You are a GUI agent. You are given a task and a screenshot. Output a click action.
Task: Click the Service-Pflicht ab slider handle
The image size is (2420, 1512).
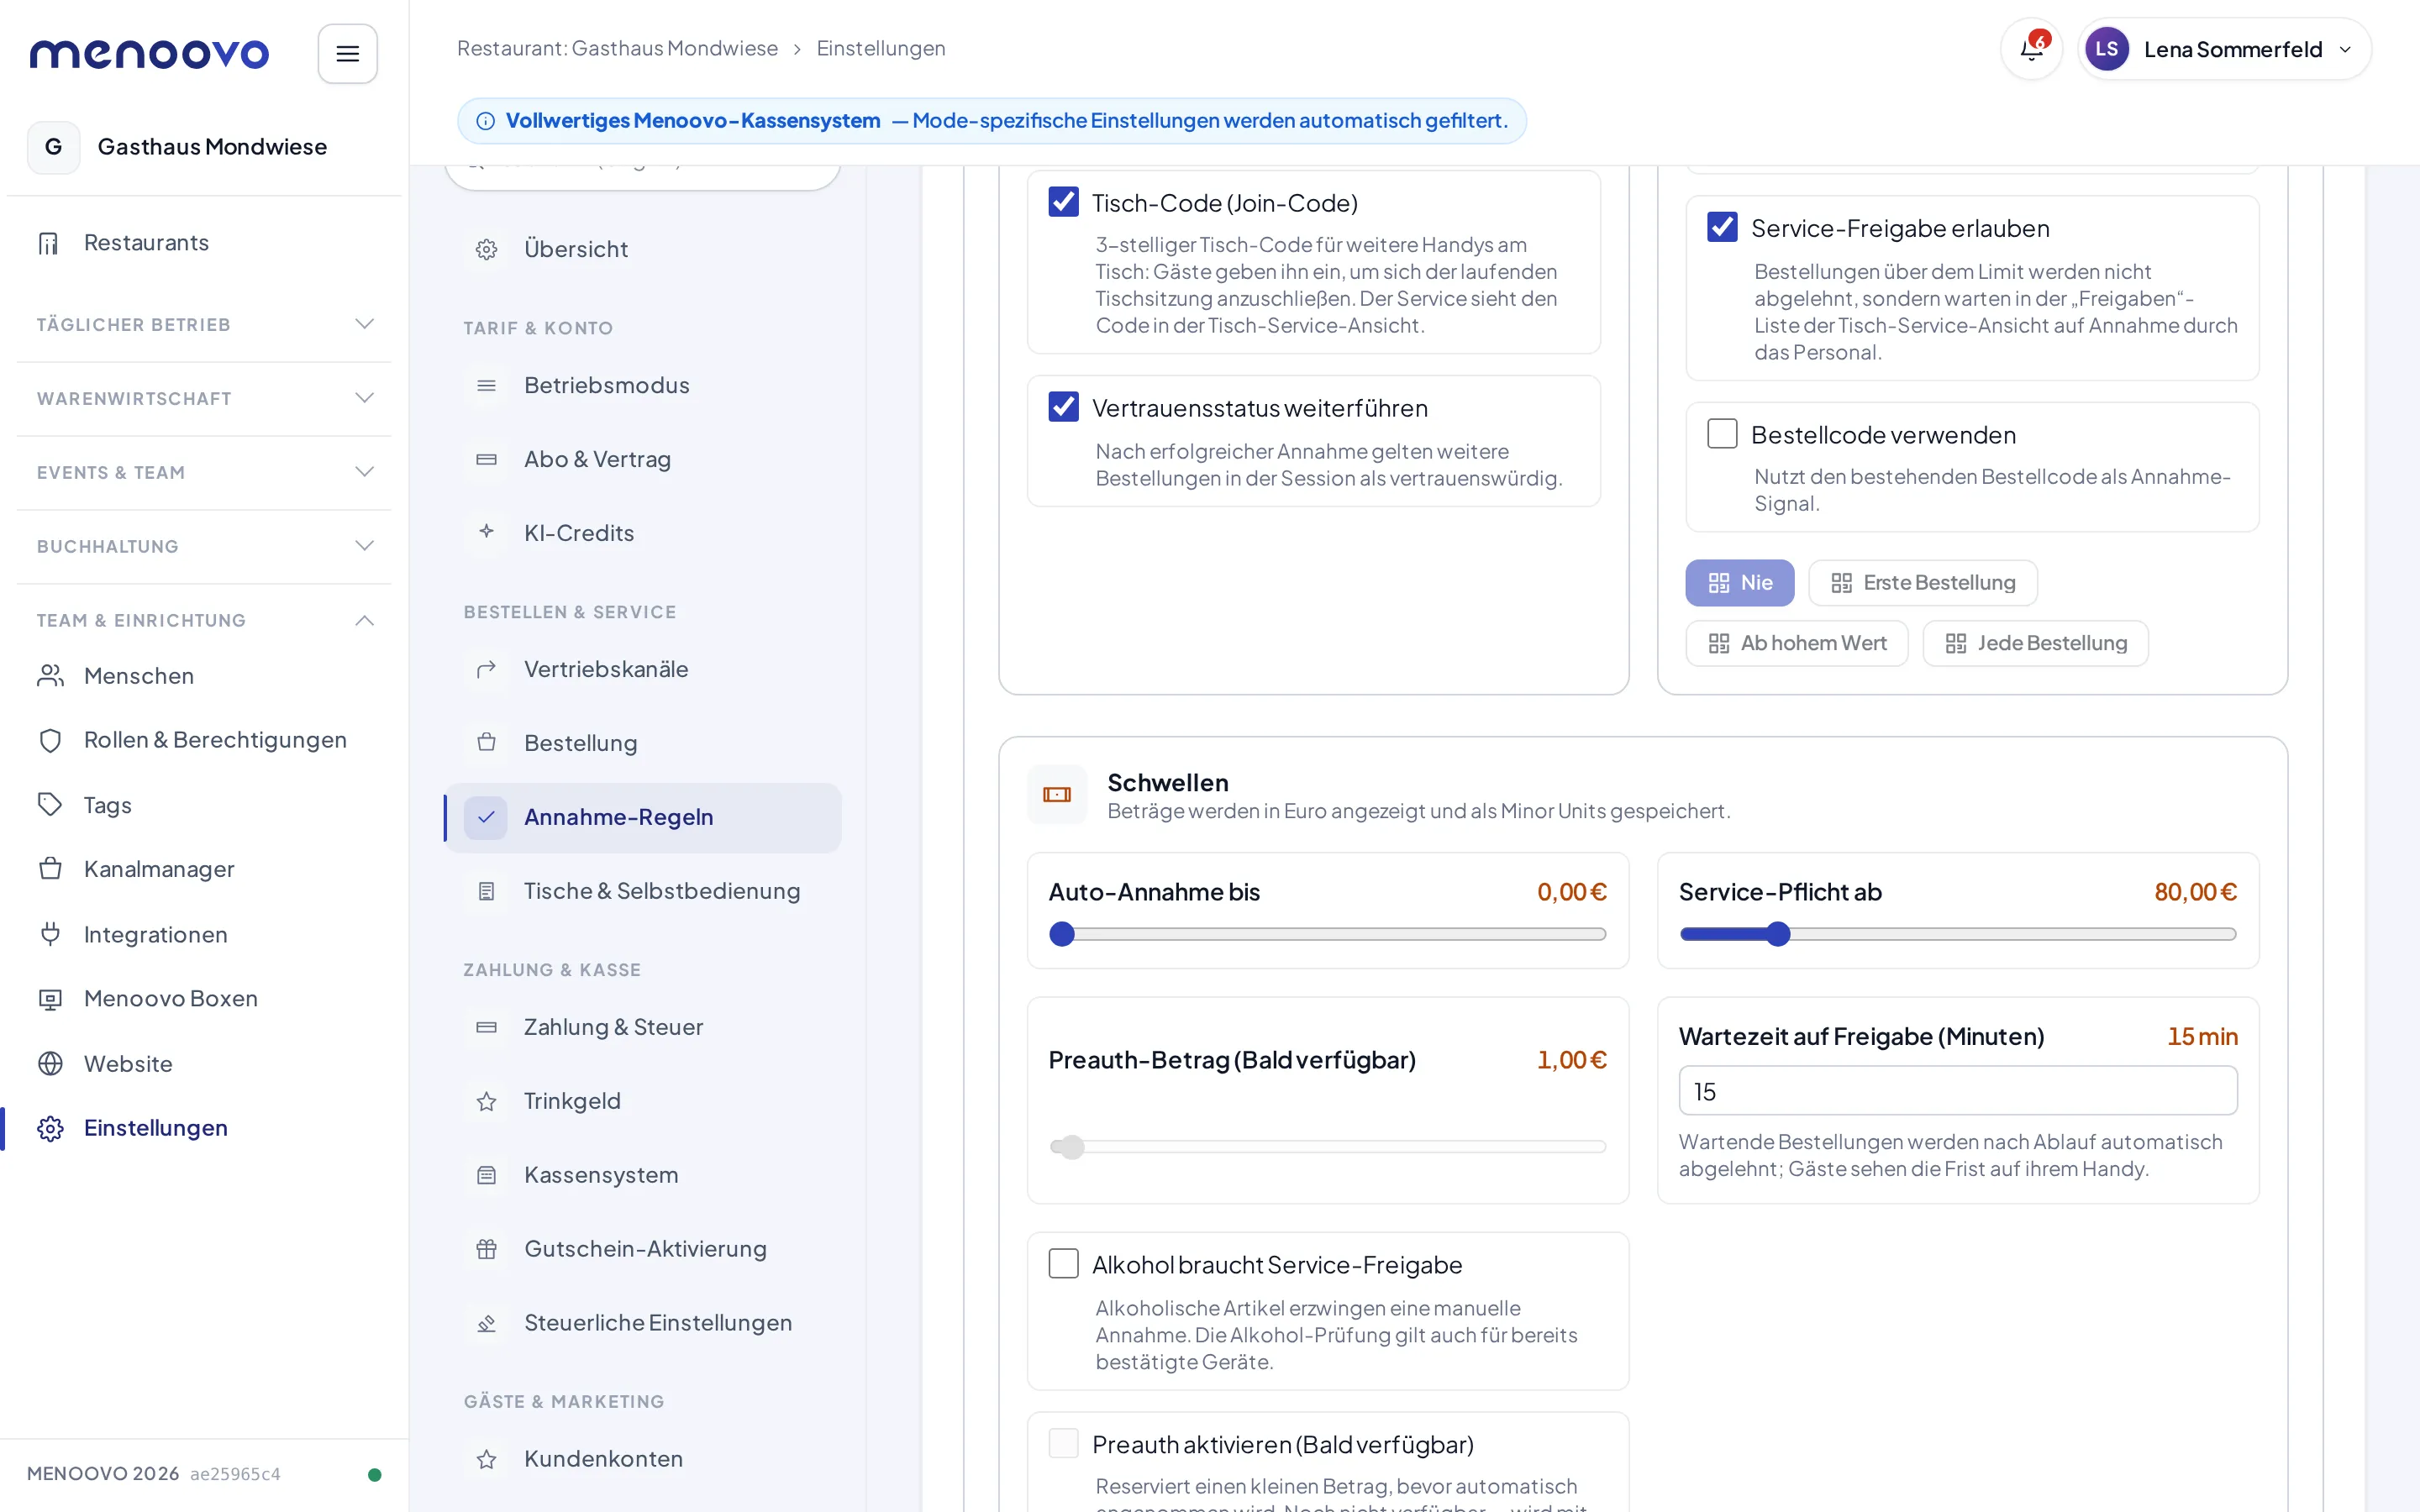(1777, 934)
